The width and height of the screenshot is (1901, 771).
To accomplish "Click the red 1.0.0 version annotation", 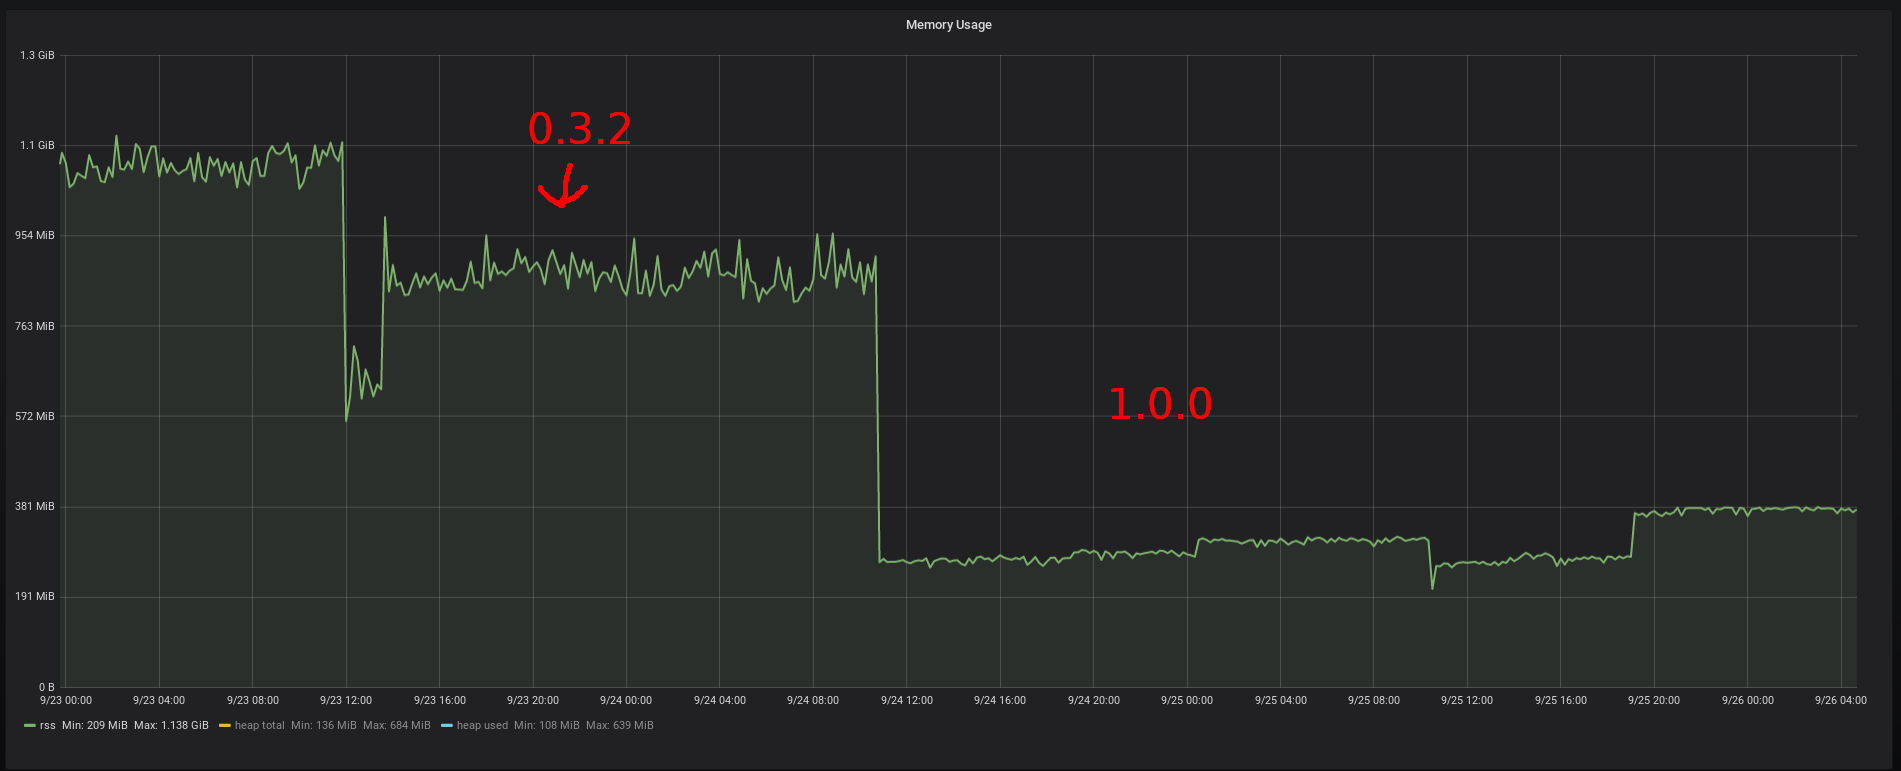I will (1160, 404).
